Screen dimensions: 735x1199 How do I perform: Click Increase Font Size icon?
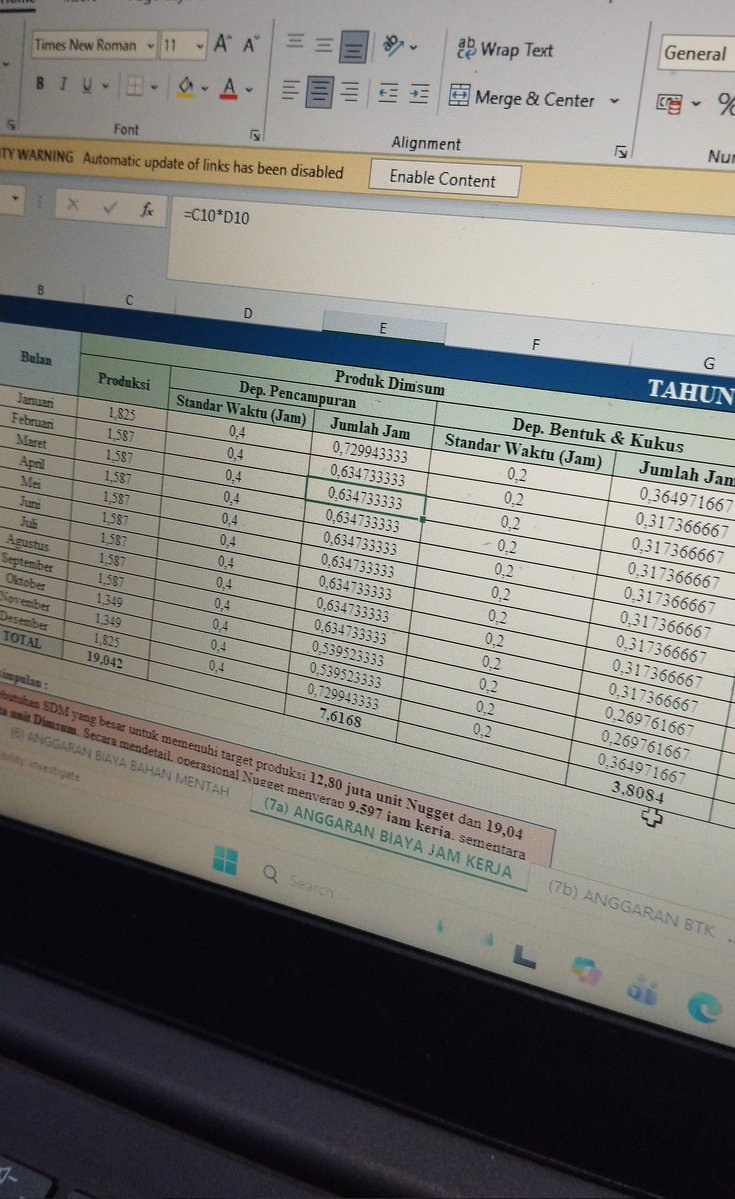222,44
